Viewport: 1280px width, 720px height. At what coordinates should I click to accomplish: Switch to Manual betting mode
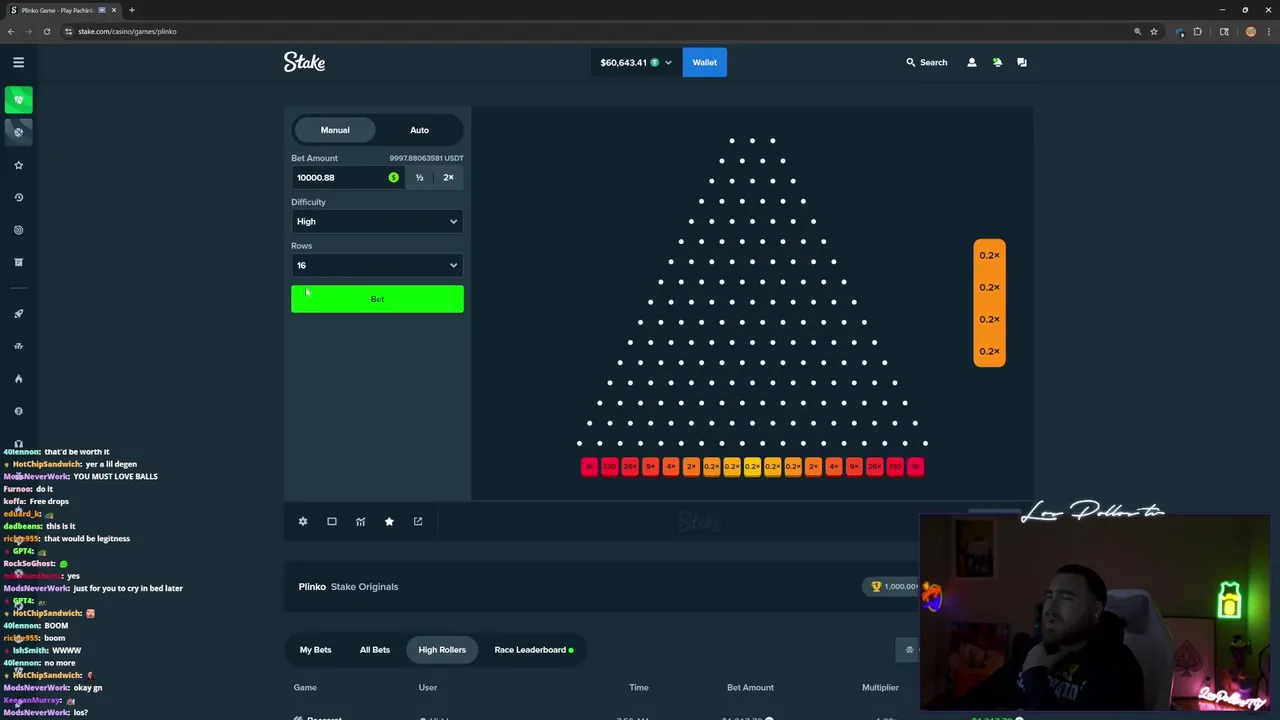click(335, 130)
